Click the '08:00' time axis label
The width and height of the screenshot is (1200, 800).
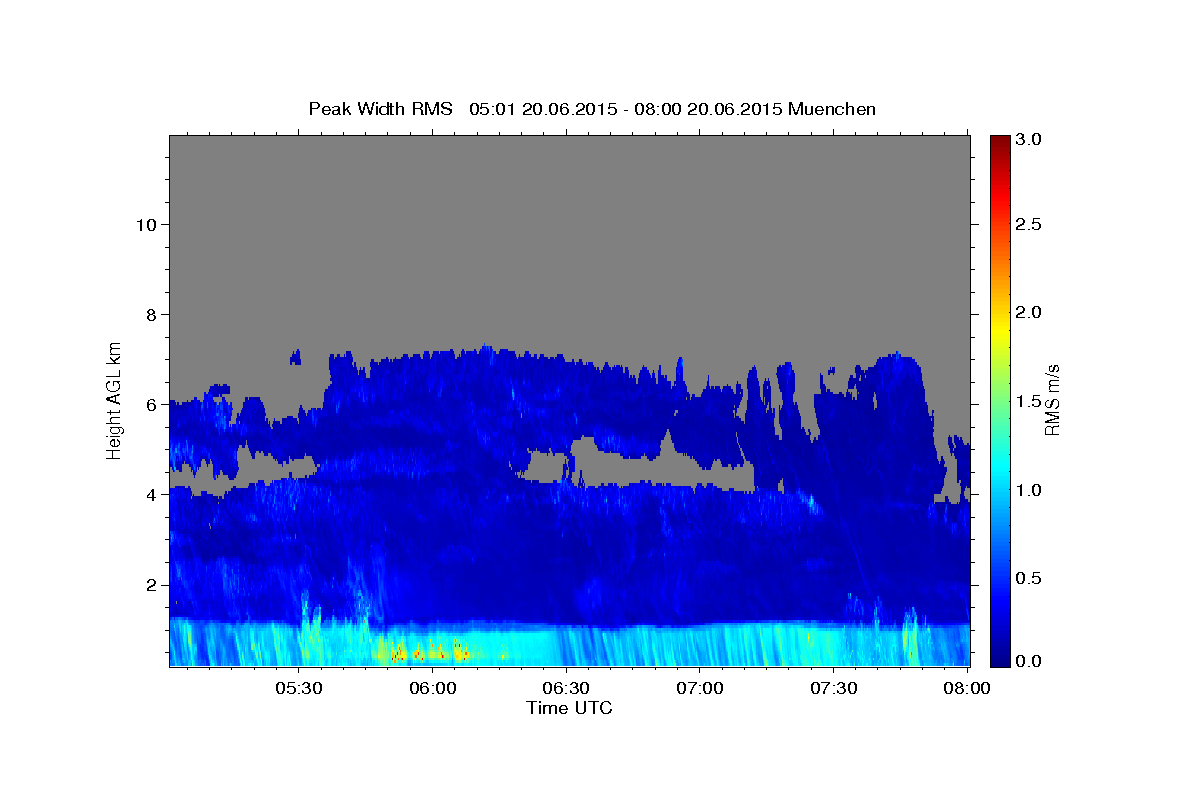click(x=967, y=688)
